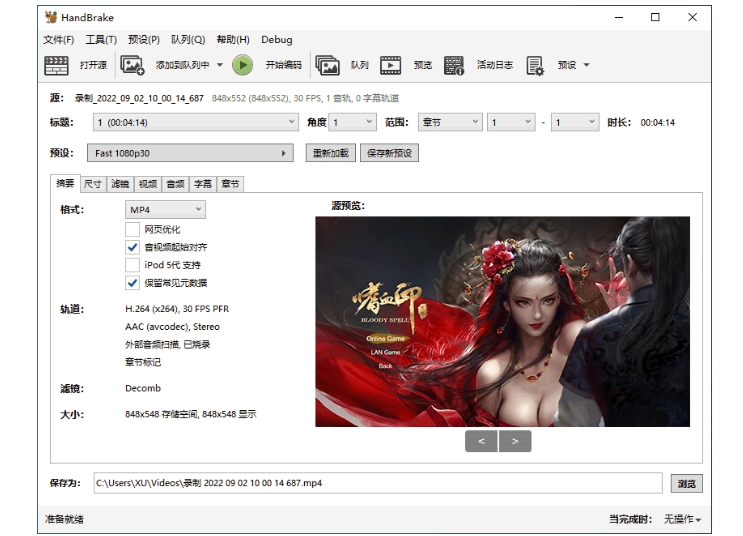
Task: Switch to the 章节 tab
Action: point(230,184)
